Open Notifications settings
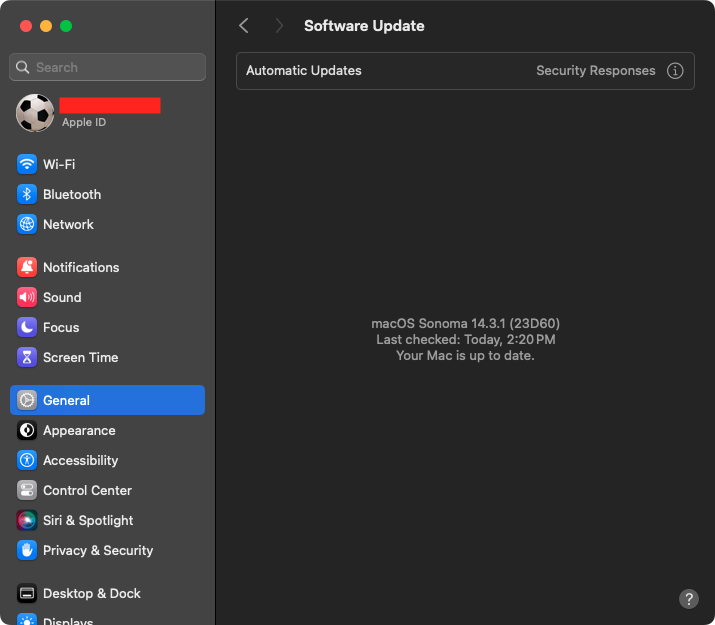The image size is (715, 625). 107,267
